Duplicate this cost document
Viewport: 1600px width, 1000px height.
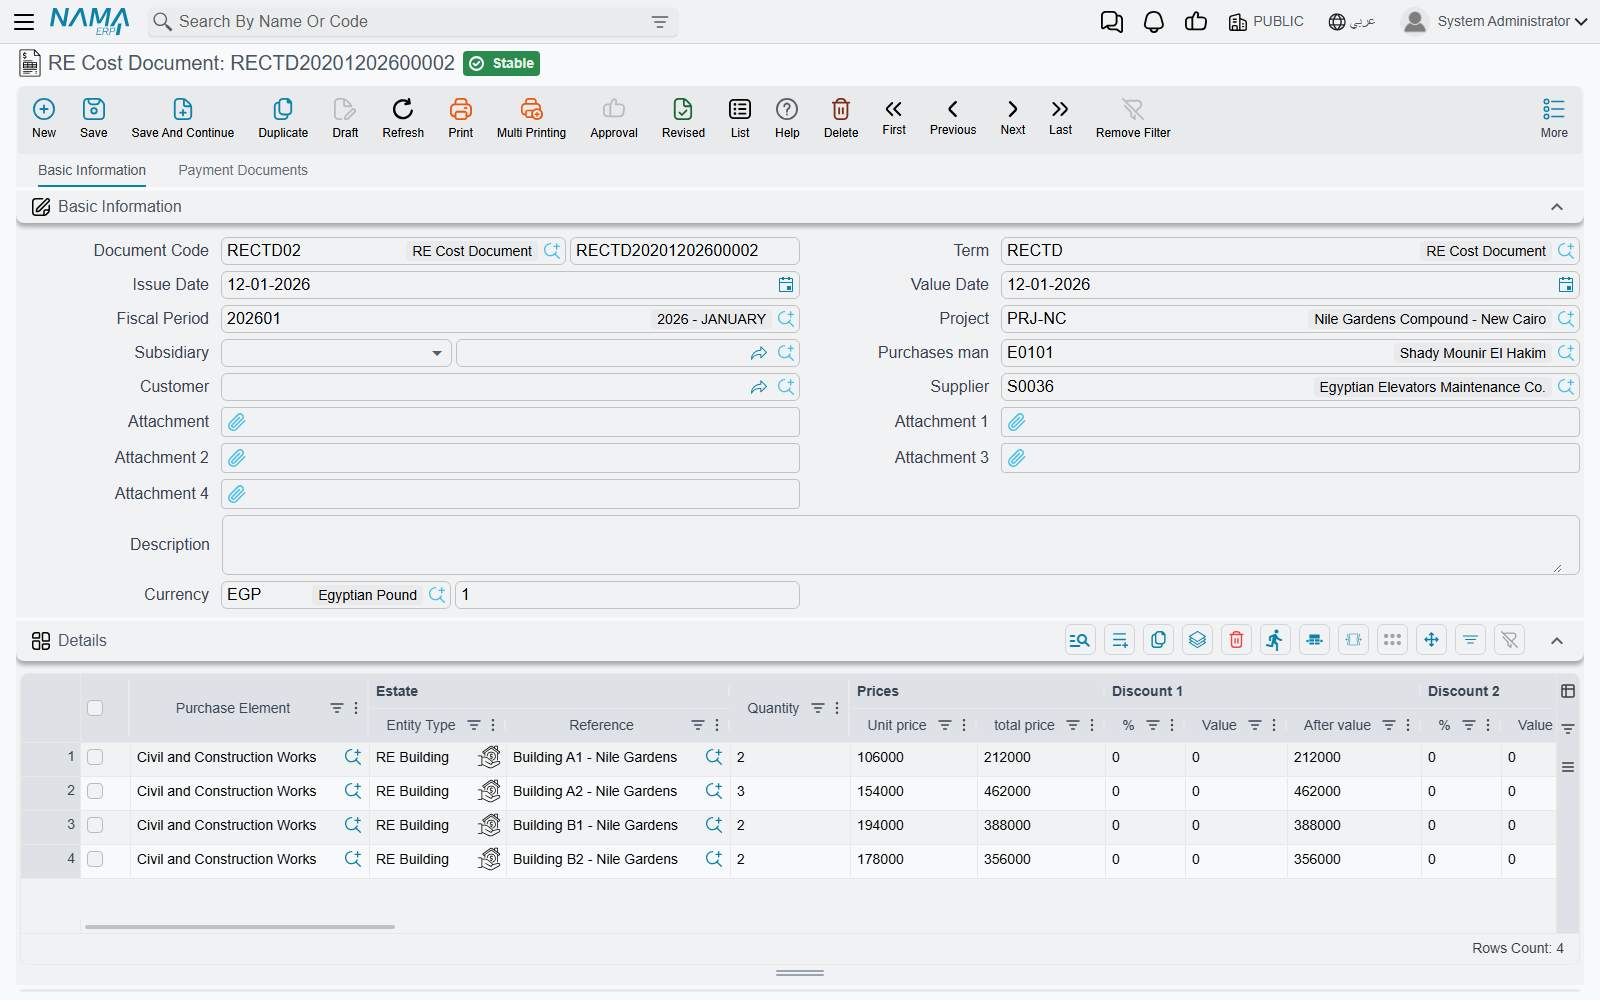pyautogui.click(x=283, y=117)
